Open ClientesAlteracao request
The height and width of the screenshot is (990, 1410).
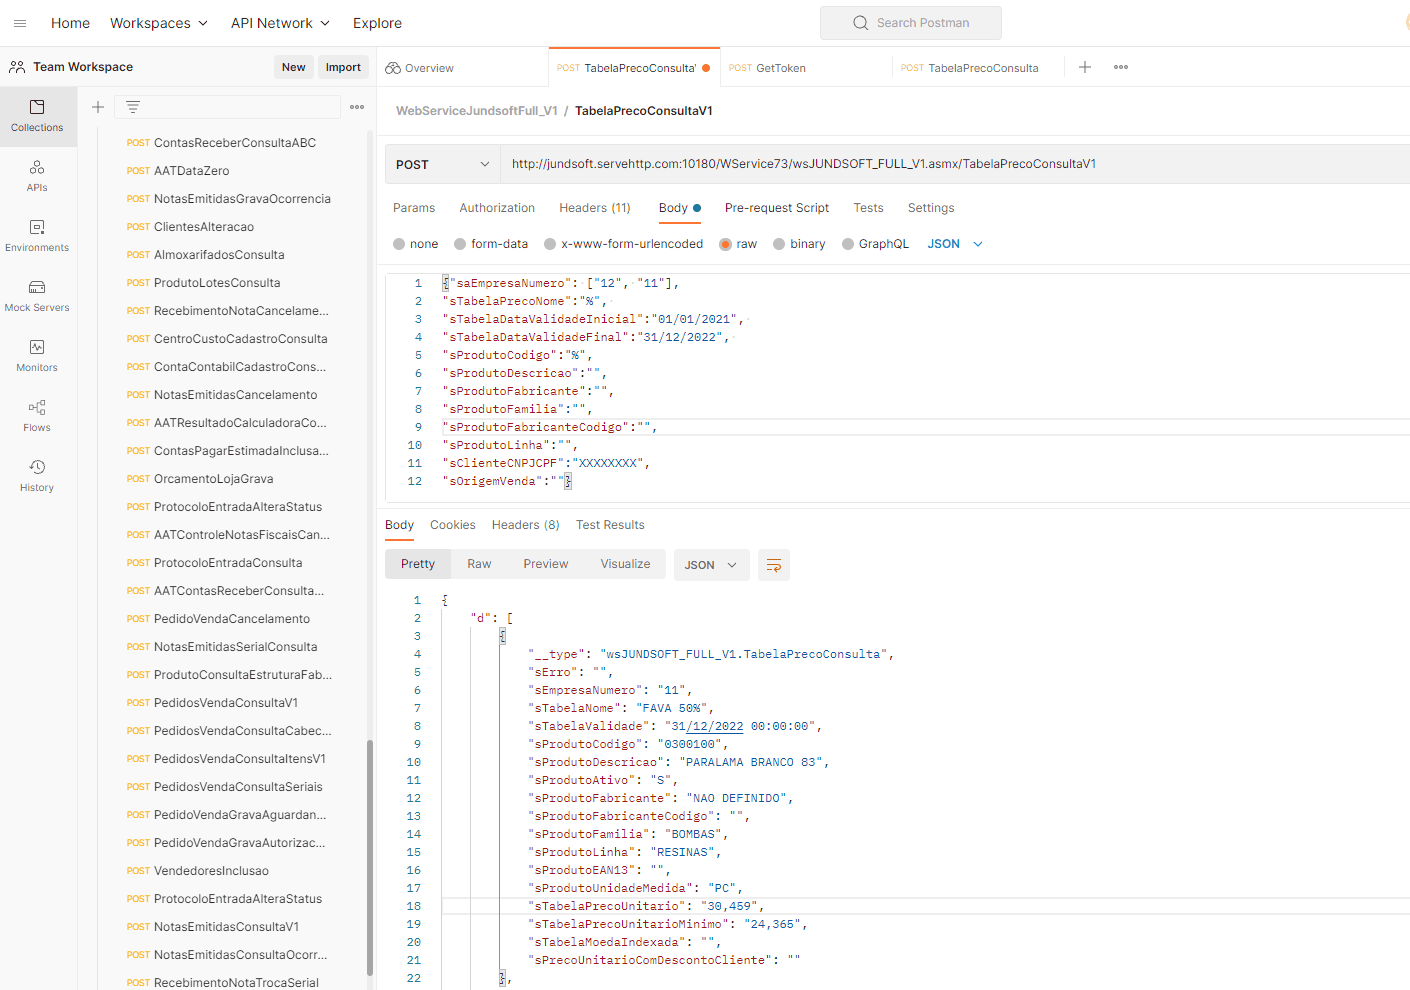[204, 227]
